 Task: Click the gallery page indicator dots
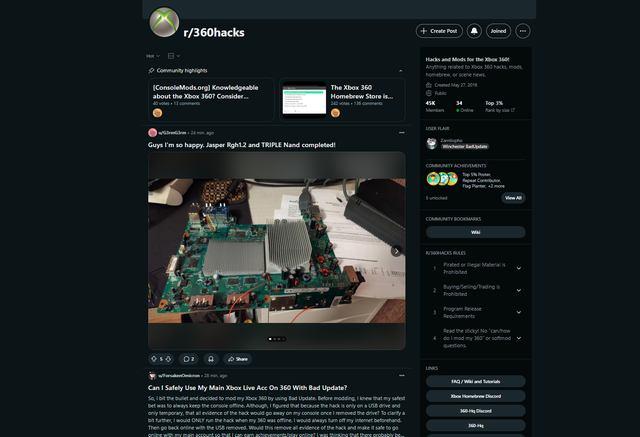(277, 339)
